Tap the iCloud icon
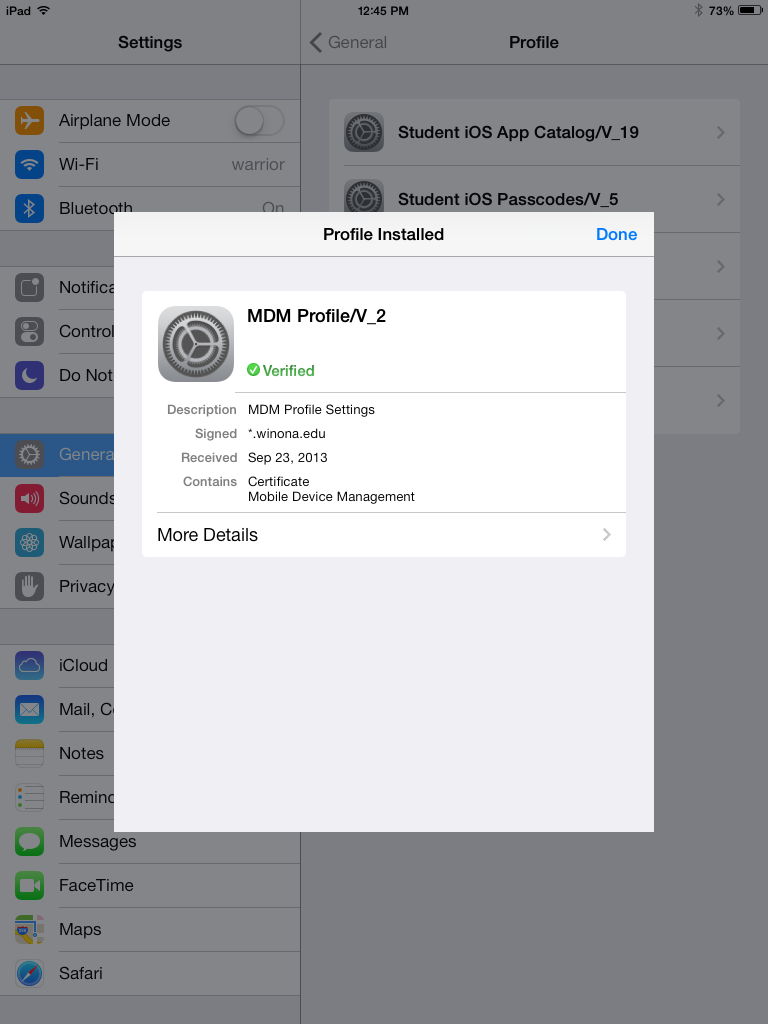This screenshot has width=768, height=1024. pos(30,665)
